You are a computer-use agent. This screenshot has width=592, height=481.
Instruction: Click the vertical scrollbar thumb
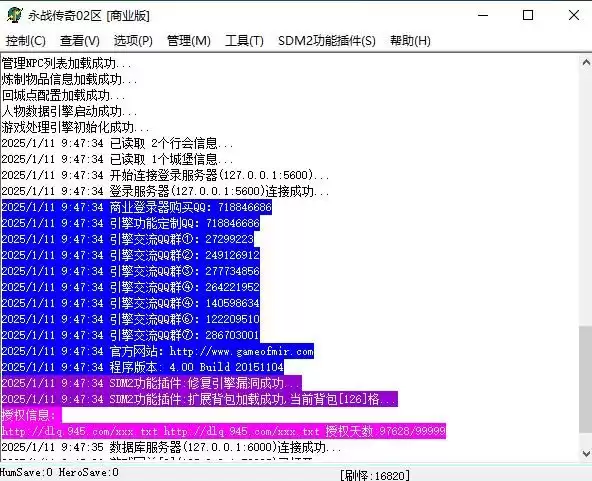(x=586, y=379)
